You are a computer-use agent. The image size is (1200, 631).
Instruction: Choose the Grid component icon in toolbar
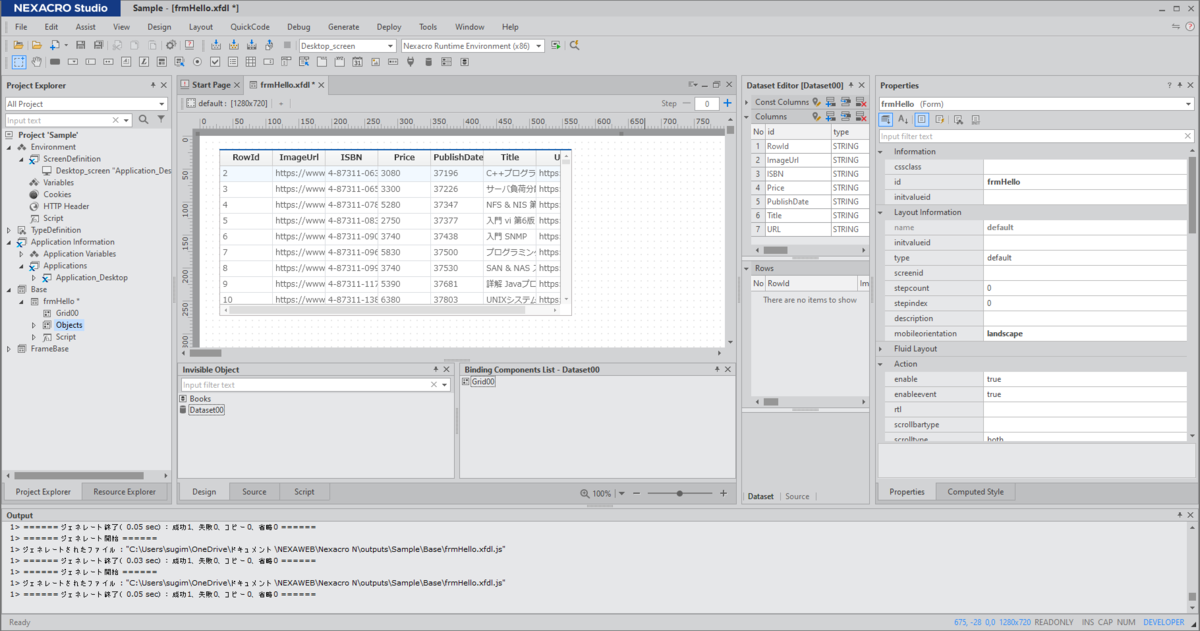[251, 62]
